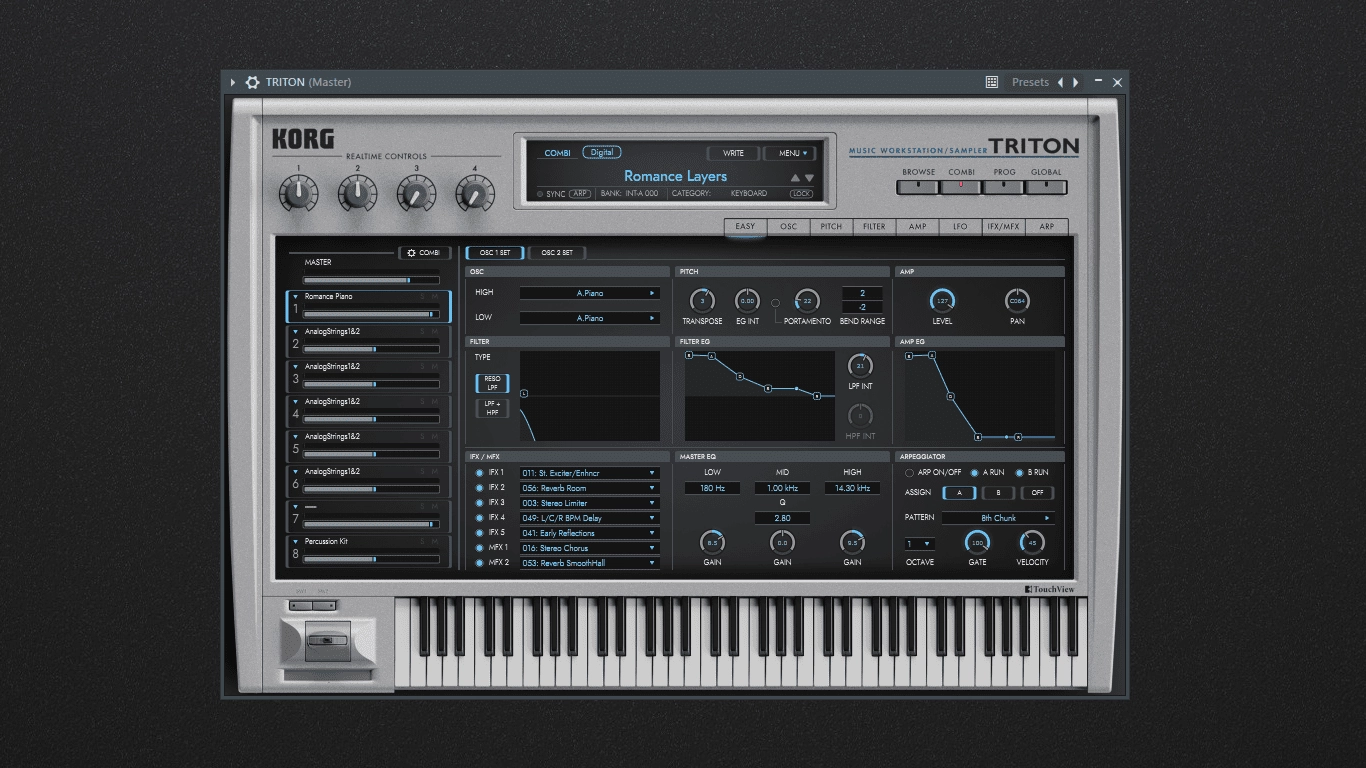Open the plugin options gear icon
Viewport: 1366px width, 768px height.
coord(252,82)
